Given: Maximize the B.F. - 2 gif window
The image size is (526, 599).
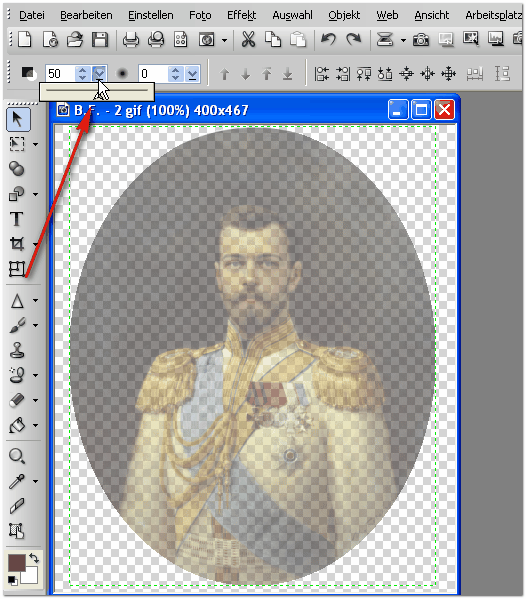Looking at the screenshot, I should click(421, 110).
